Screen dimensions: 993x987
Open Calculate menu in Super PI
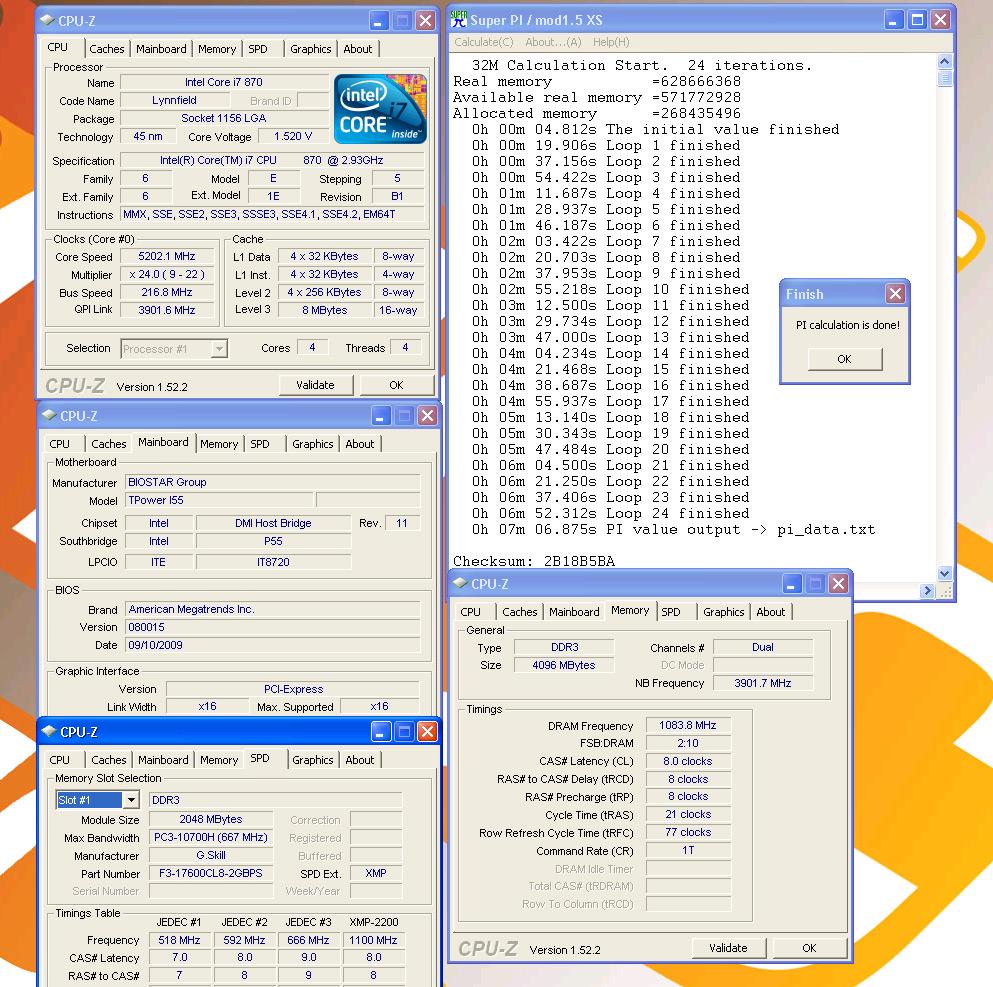[x=484, y=42]
